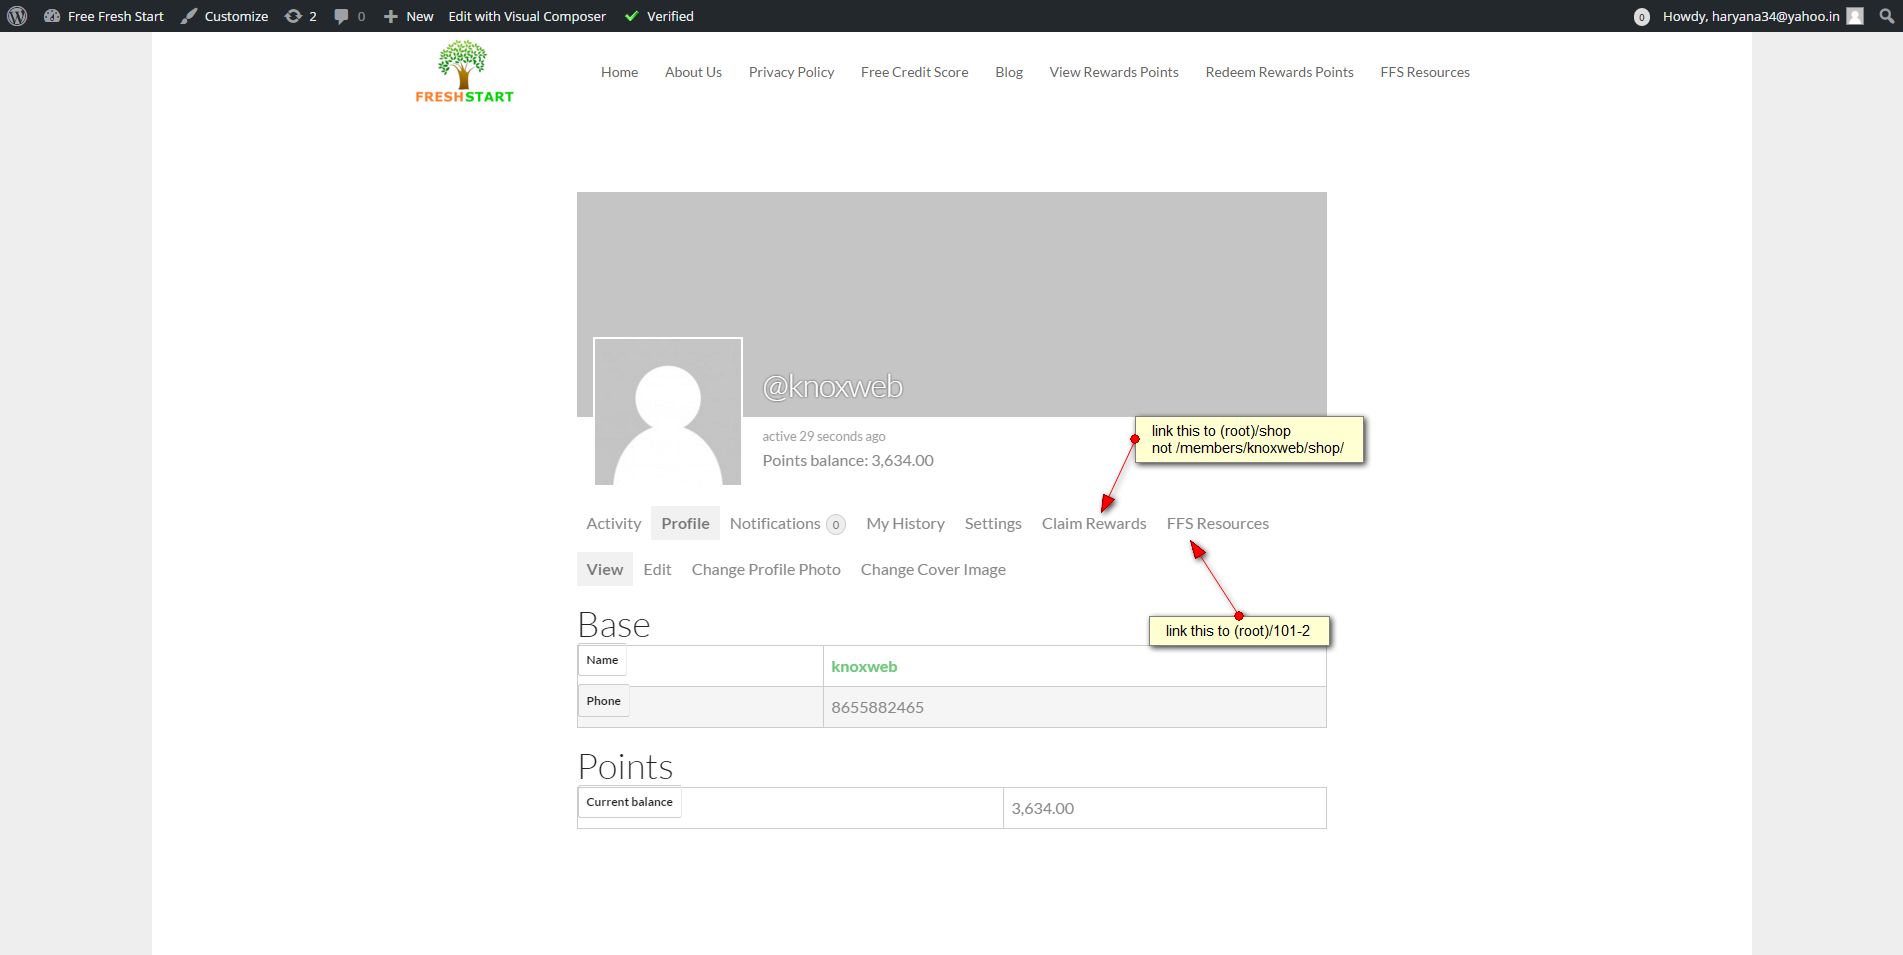
Task: Choose Edit with Visual Composer
Action: [x=527, y=16]
